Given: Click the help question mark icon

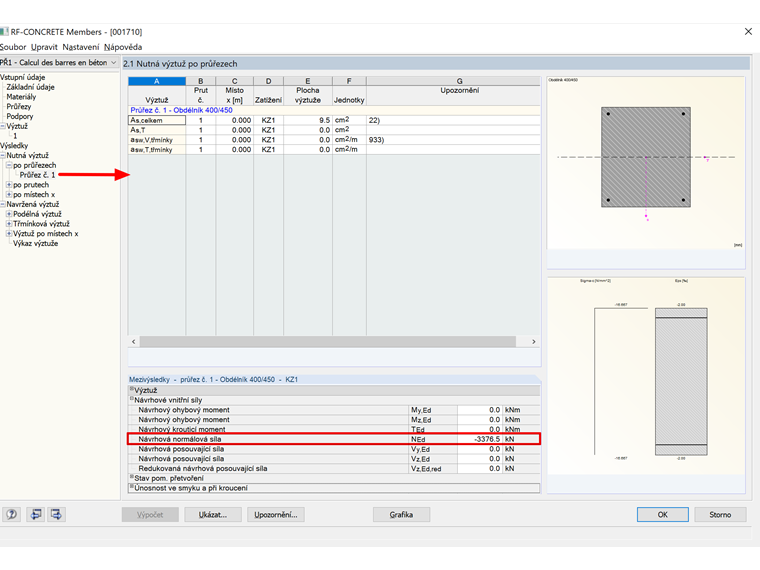Looking at the screenshot, I should click(12, 514).
